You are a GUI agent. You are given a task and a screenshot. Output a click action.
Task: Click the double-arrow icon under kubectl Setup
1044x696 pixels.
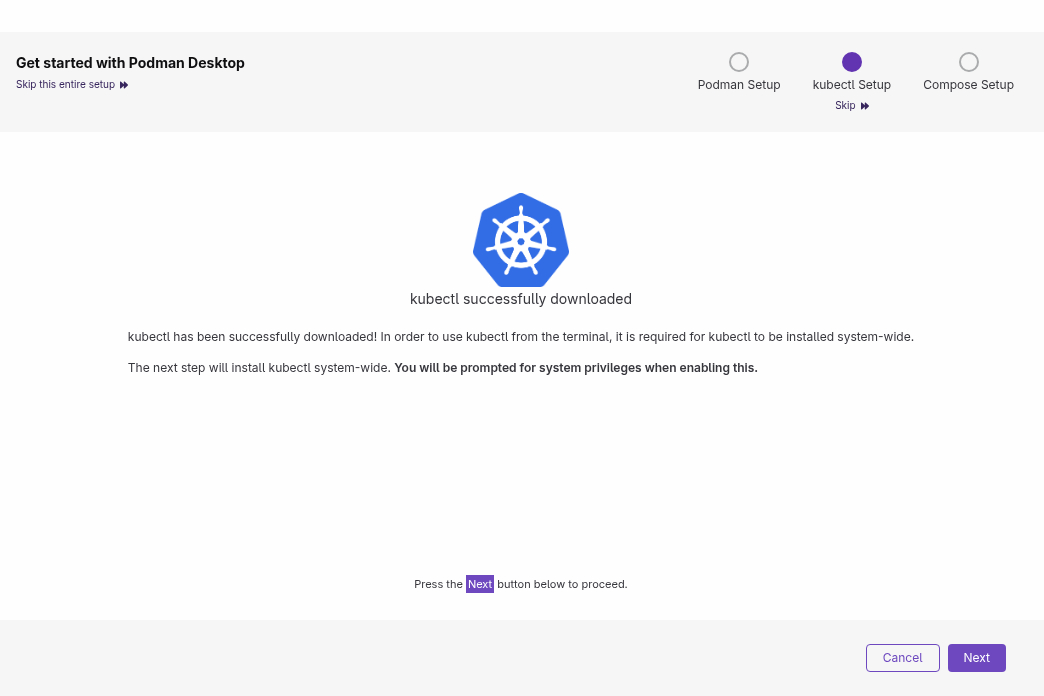coord(865,106)
